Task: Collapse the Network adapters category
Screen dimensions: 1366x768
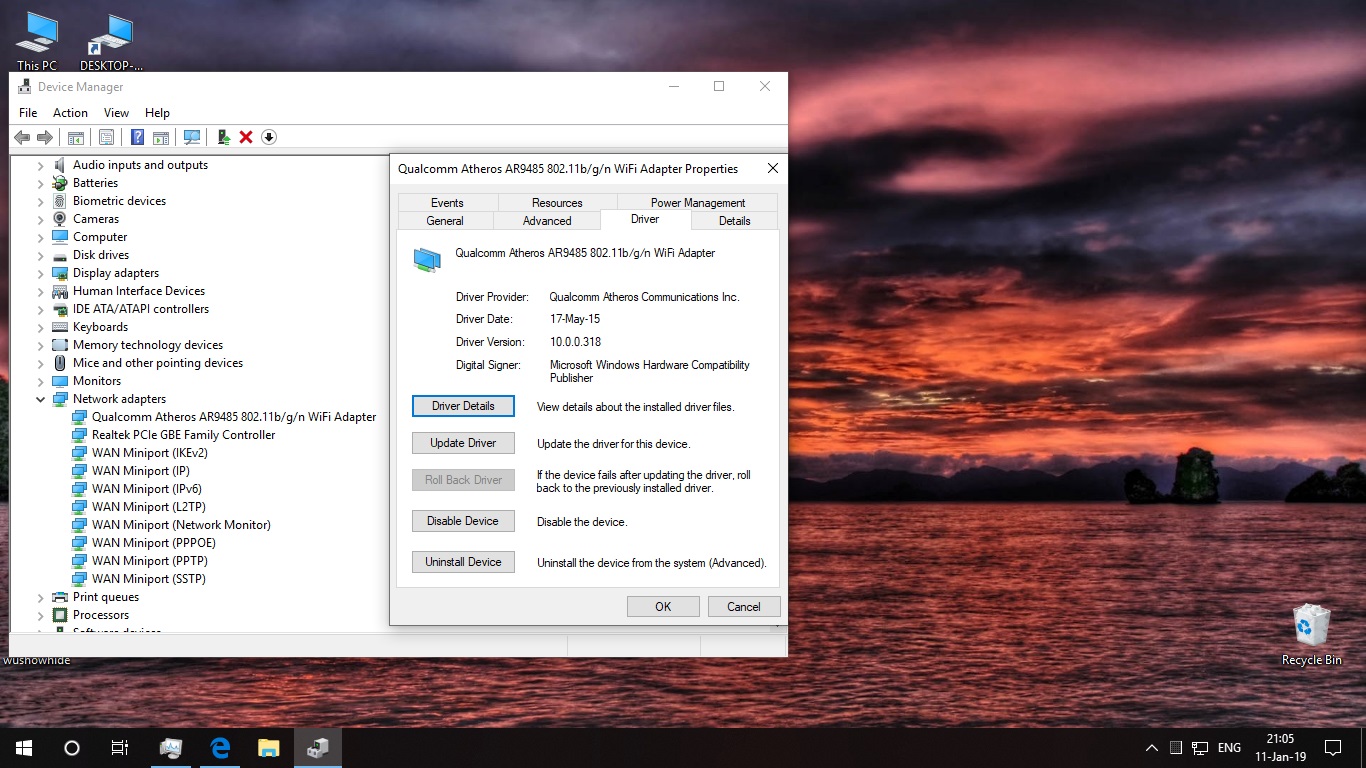Action: (x=41, y=399)
